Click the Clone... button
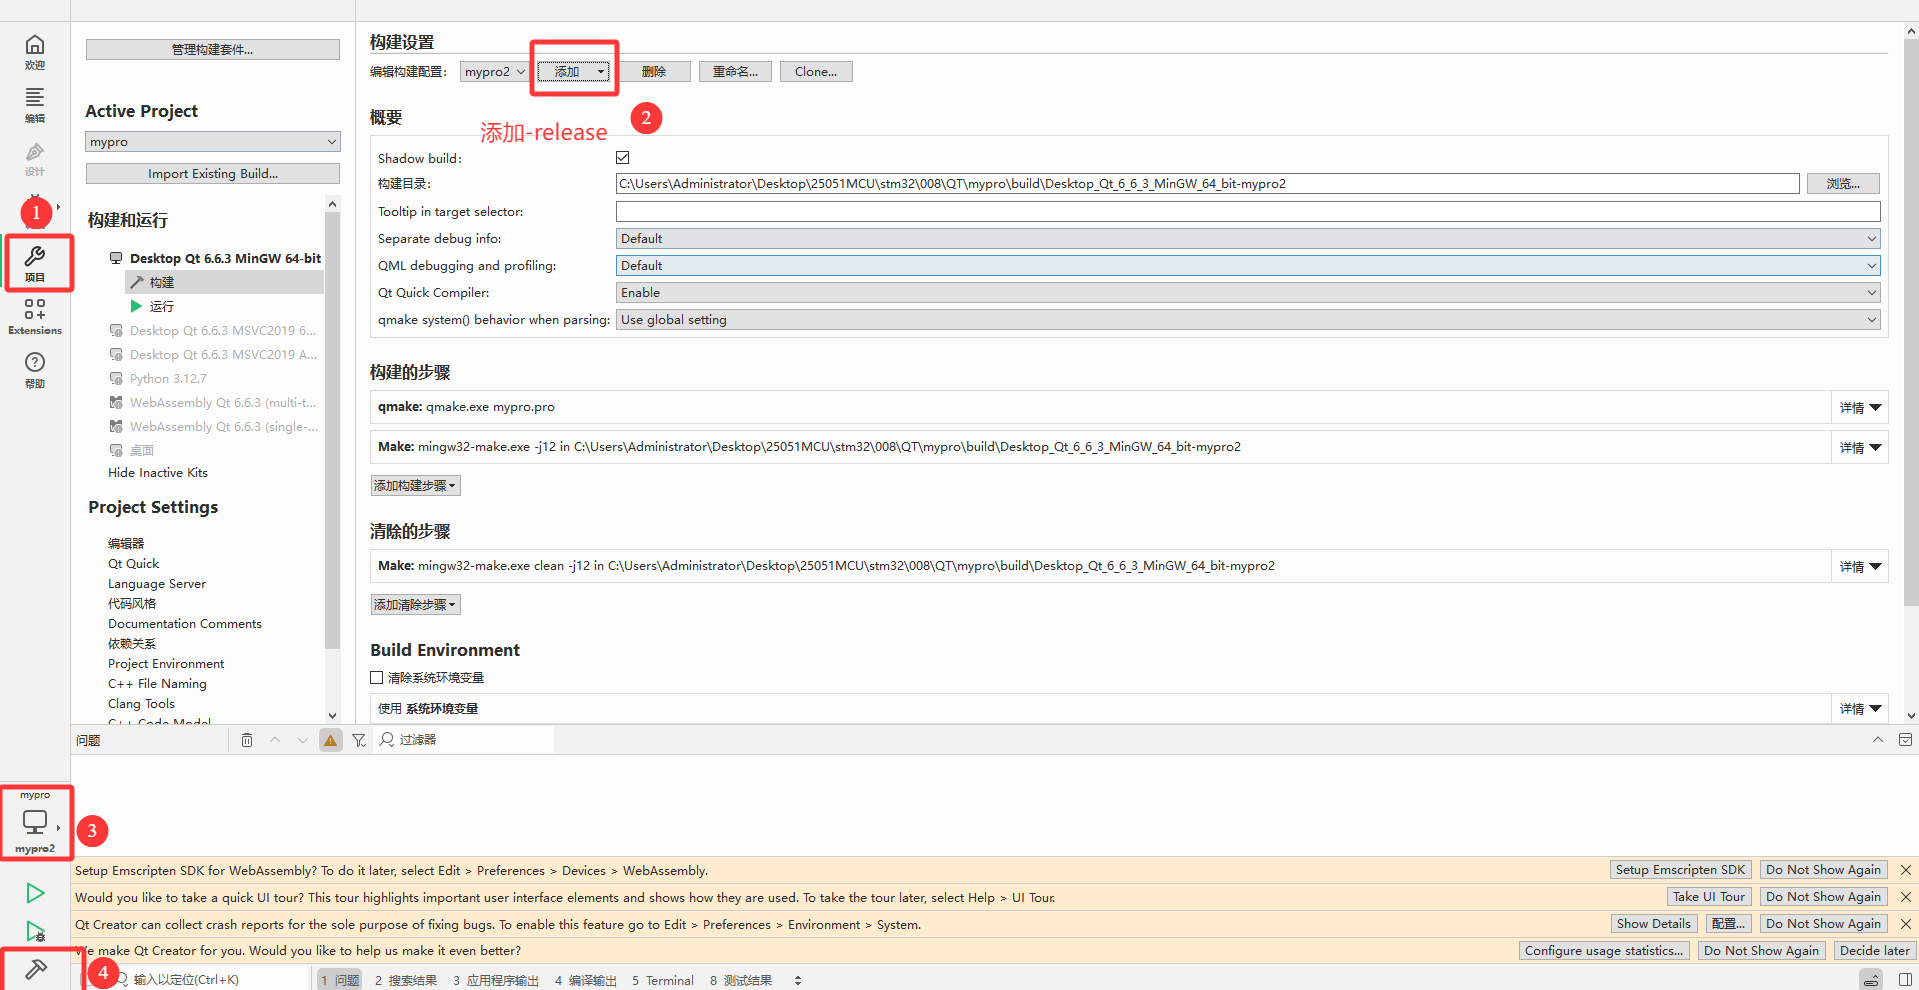The image size is (1919, 990). pos(816,72)
